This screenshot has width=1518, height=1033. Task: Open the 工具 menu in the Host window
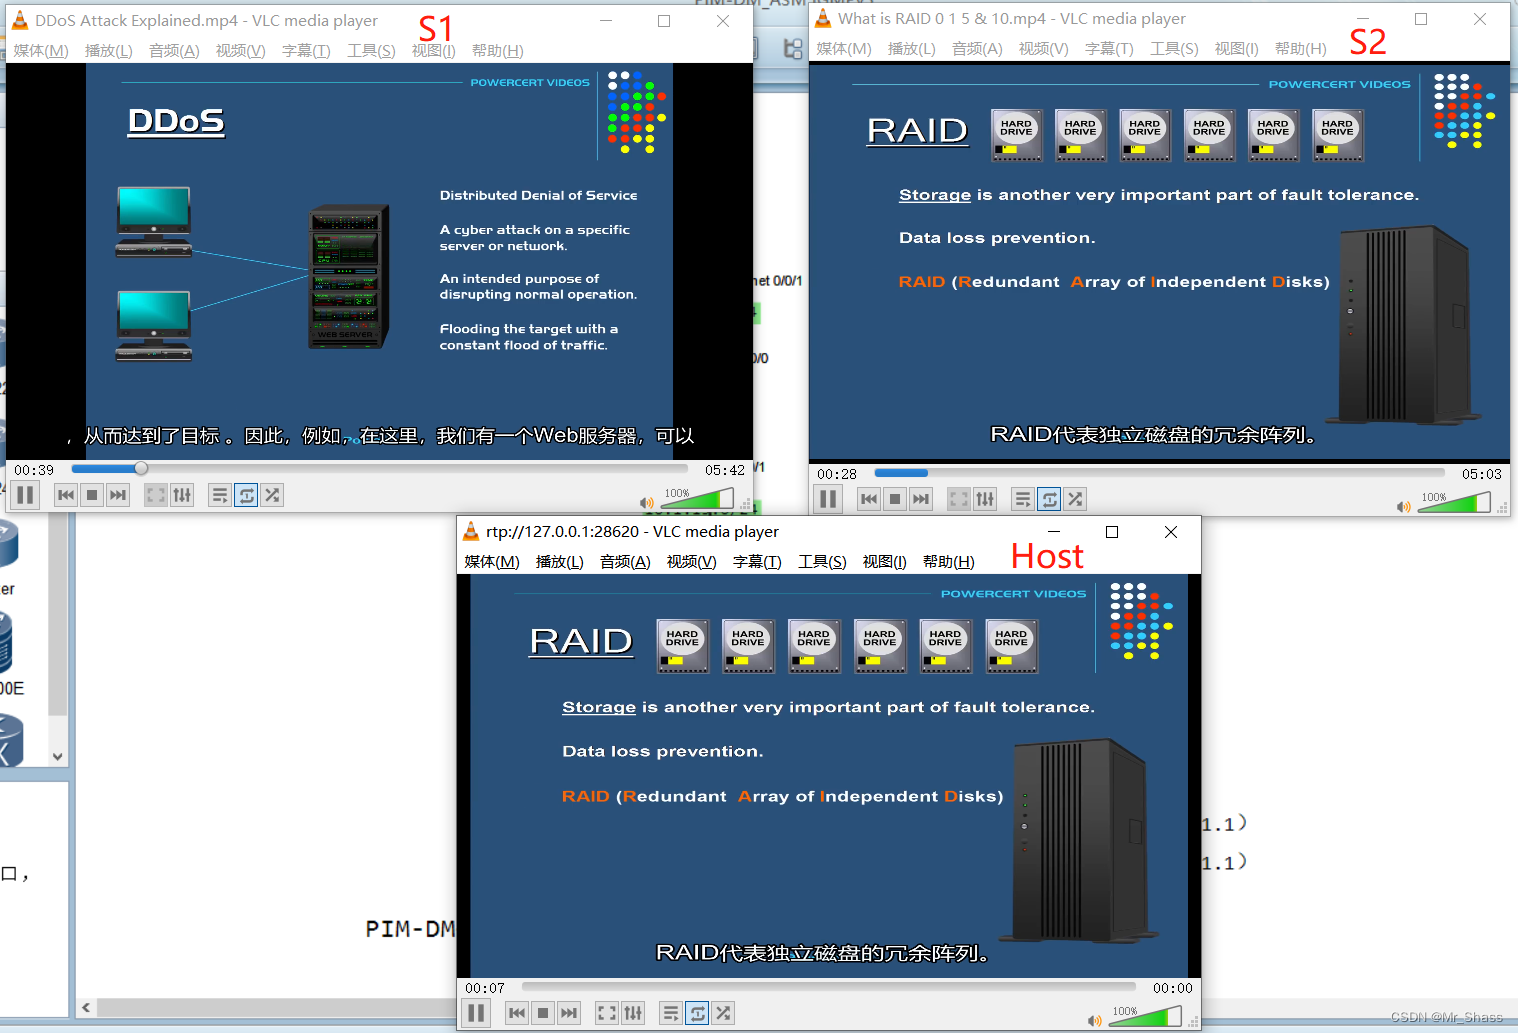pos(822,561)
